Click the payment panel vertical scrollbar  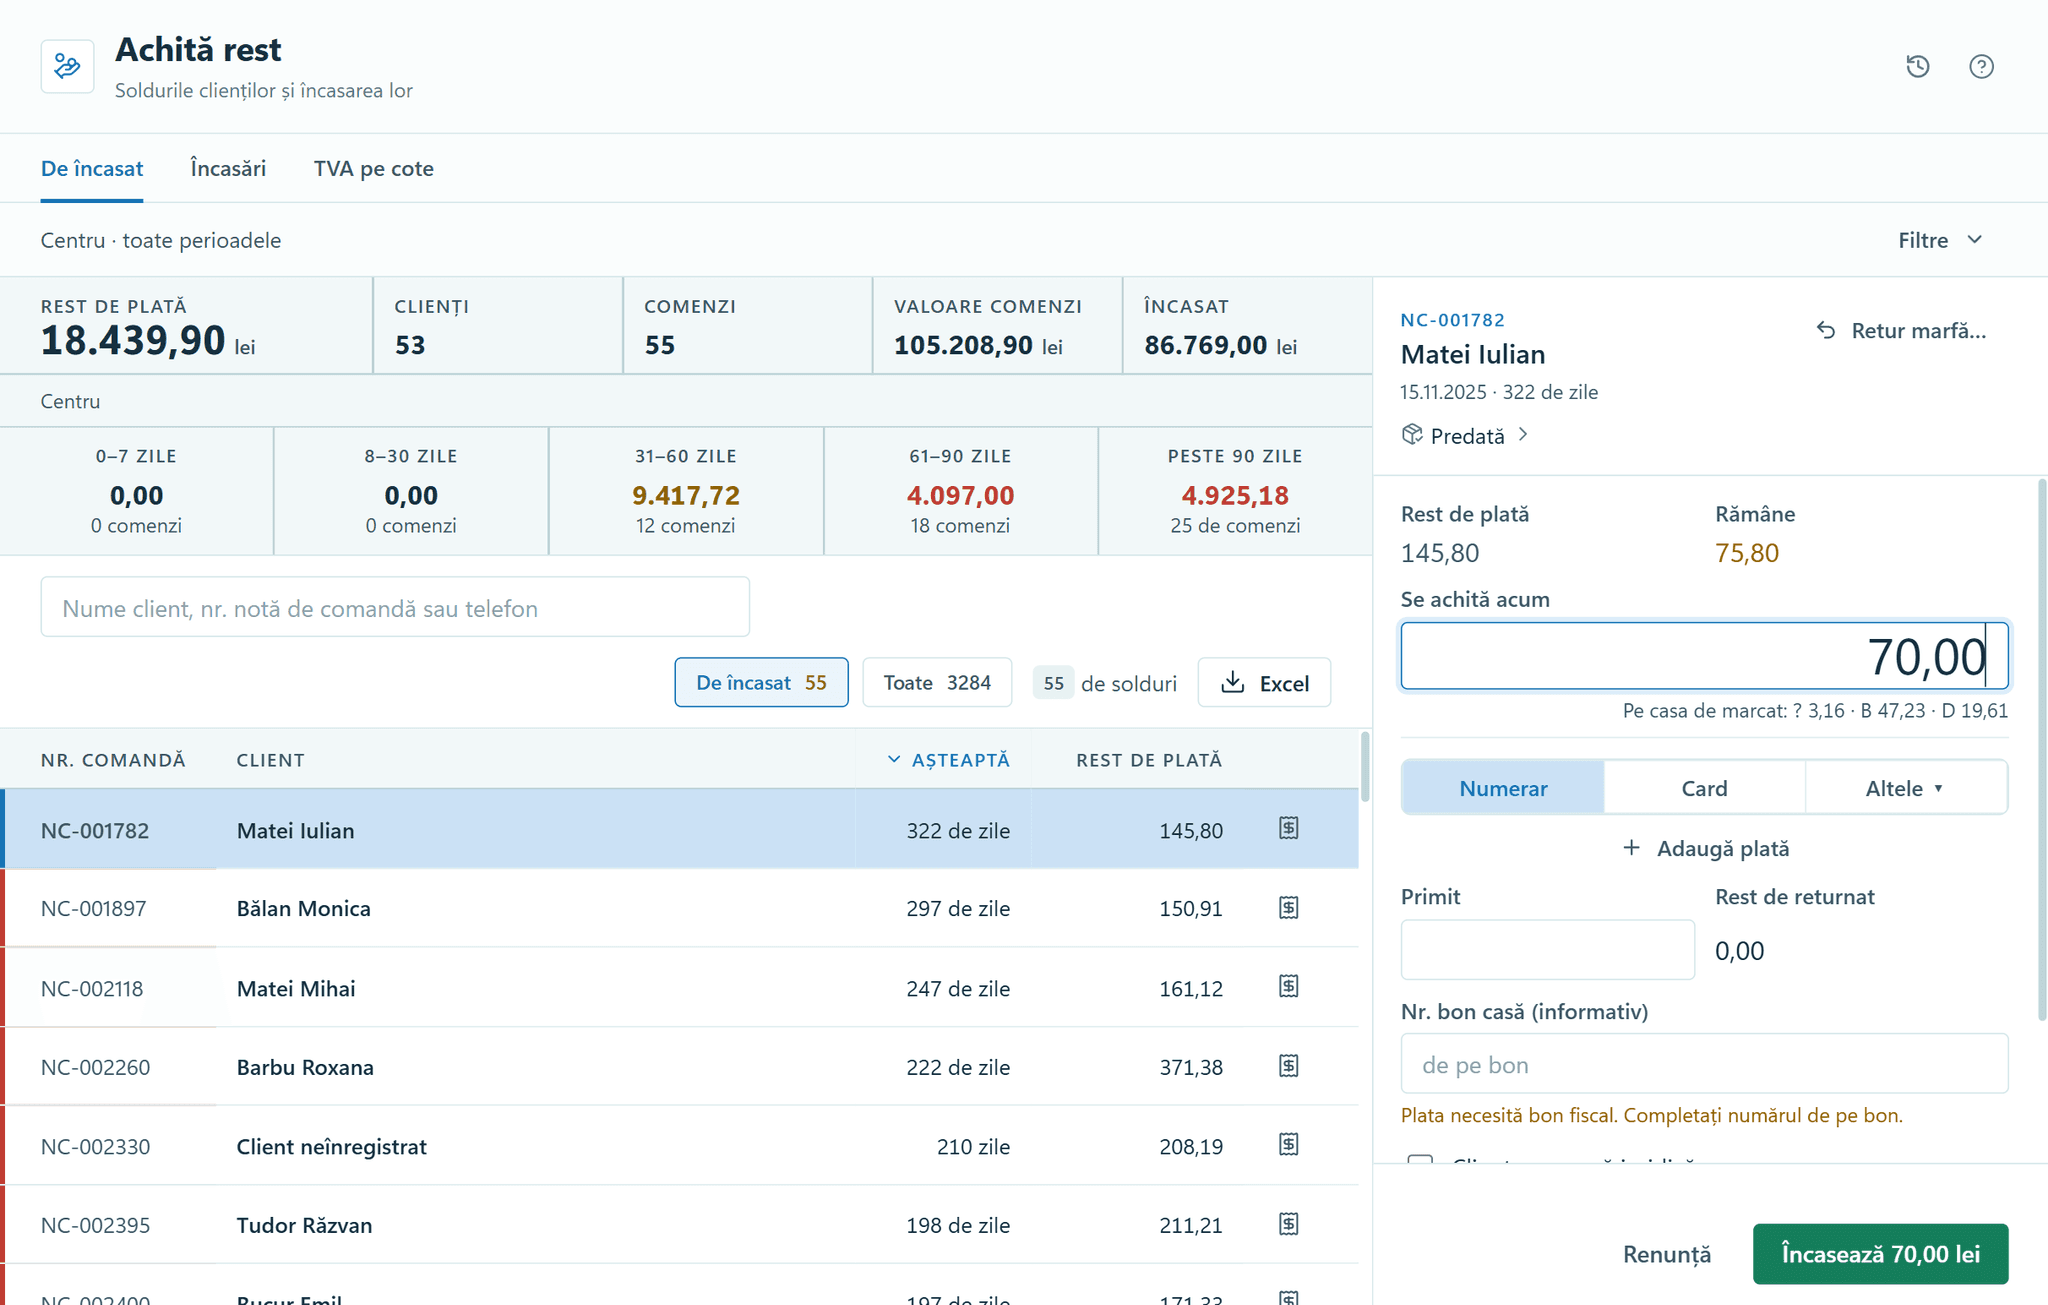point(2042,750)
